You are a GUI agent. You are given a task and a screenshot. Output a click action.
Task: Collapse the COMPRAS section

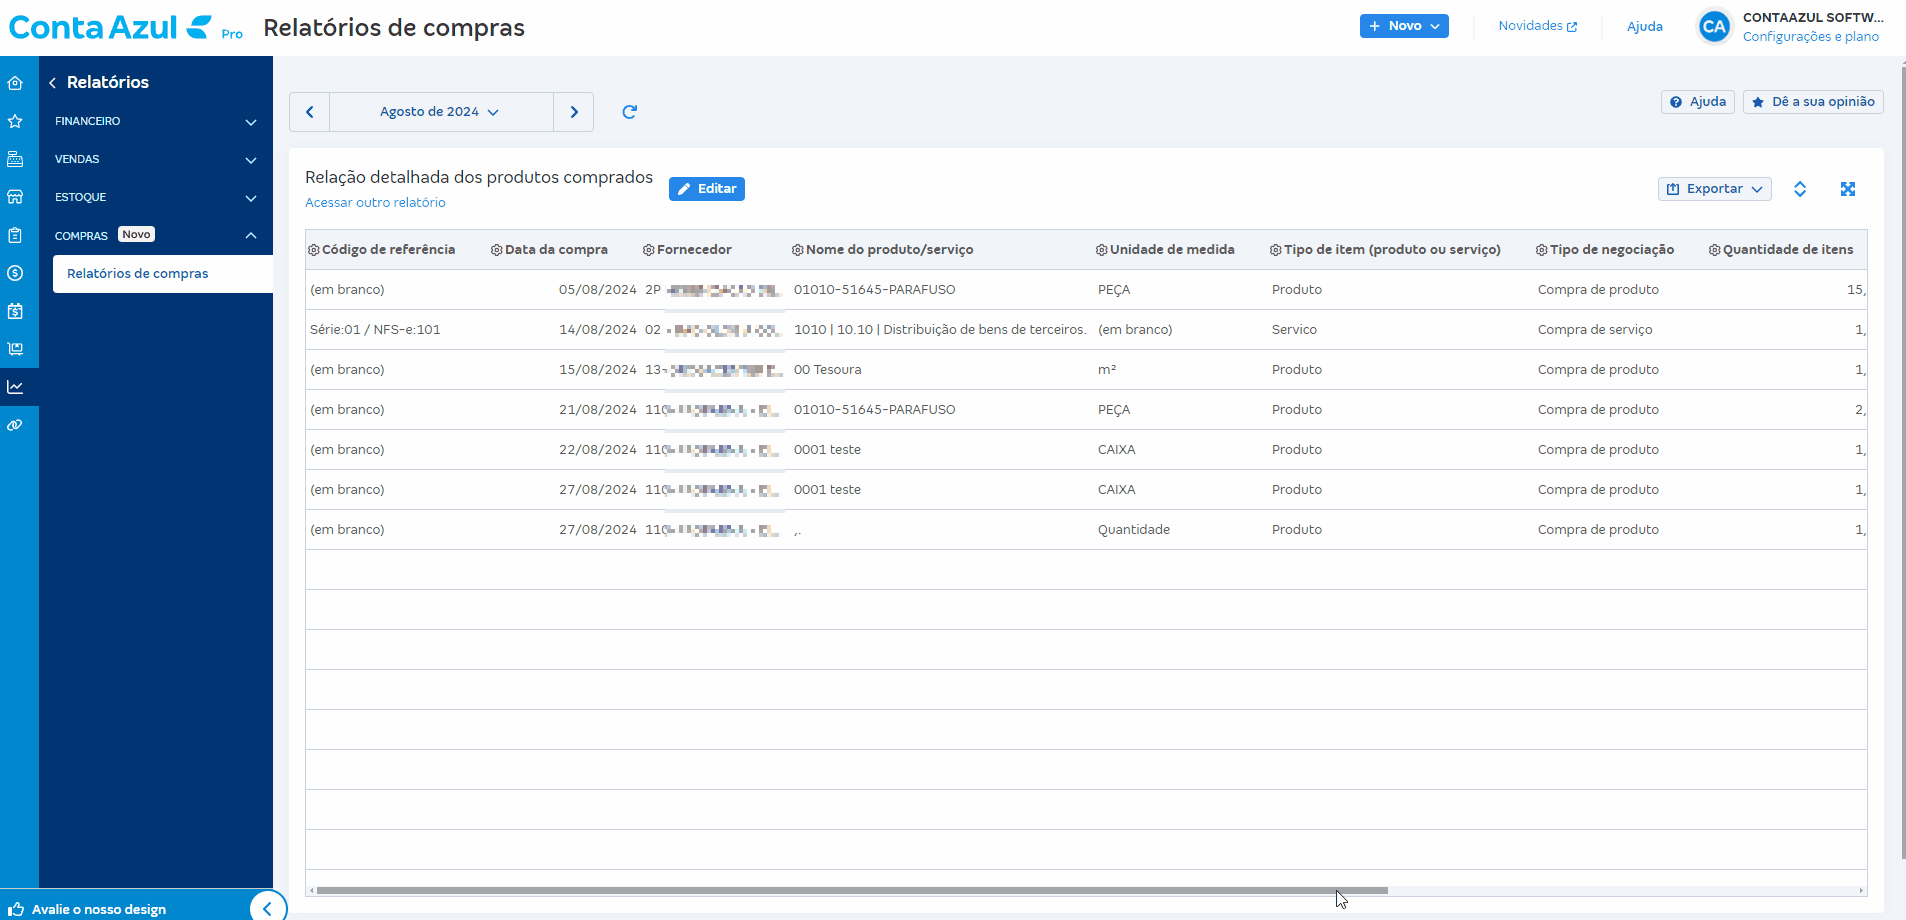(156, 236)
